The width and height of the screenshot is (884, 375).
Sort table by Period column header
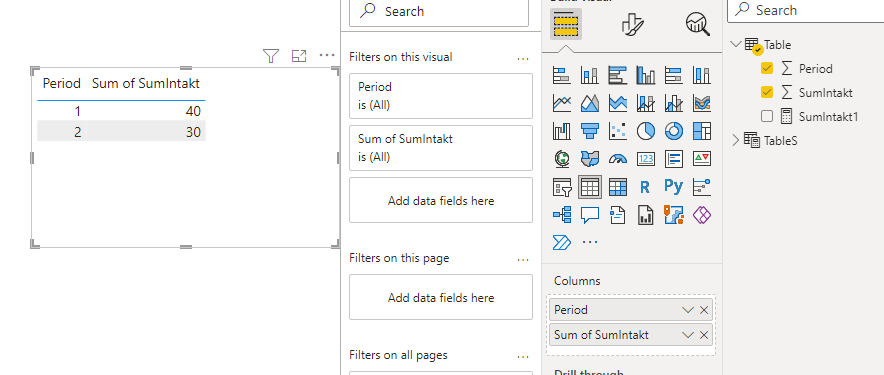click(x=62, y=83)
